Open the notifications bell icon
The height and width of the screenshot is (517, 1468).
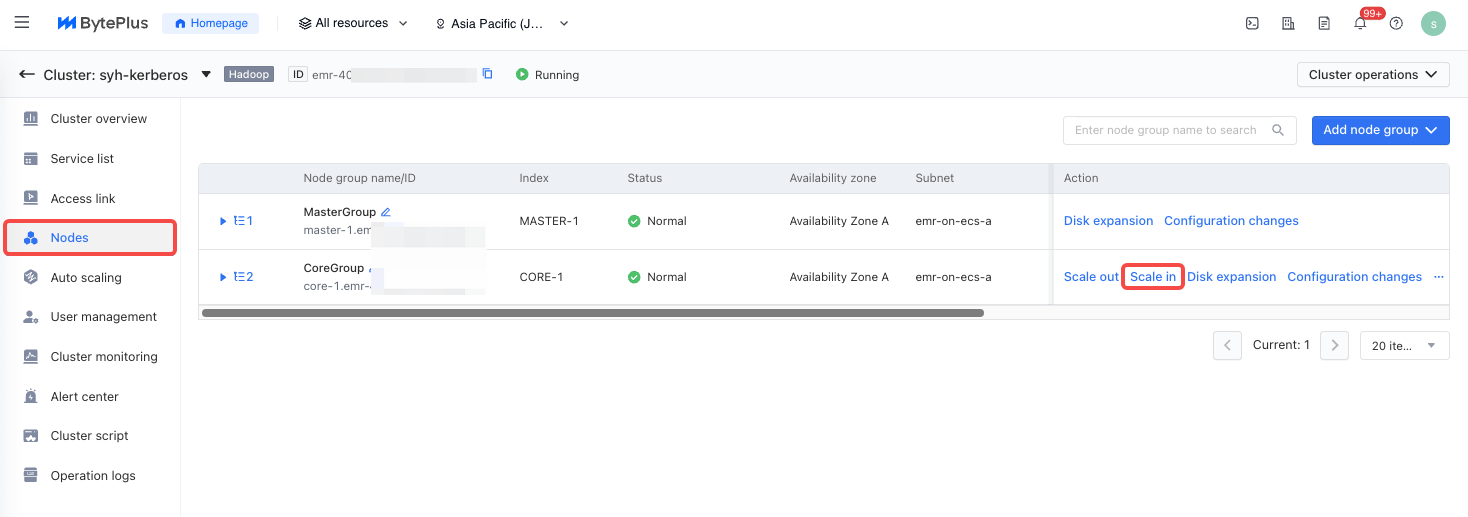click(1360, 23)
